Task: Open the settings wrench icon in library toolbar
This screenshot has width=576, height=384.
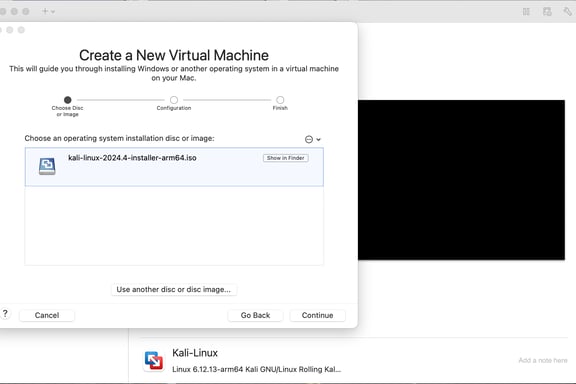Action: [568, 12]
